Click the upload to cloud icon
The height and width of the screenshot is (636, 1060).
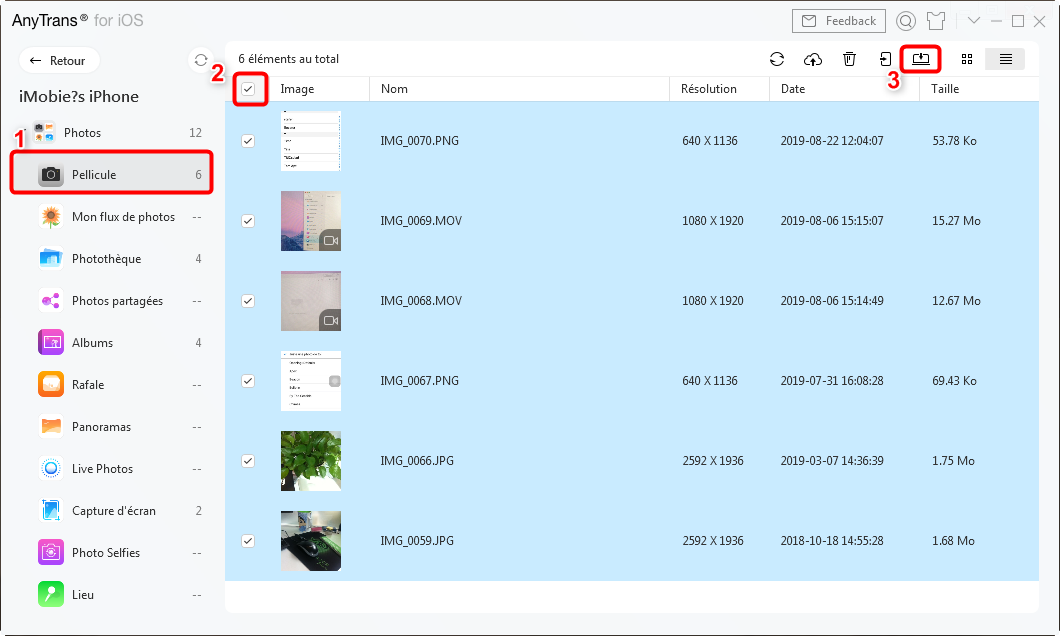(813, 59)
